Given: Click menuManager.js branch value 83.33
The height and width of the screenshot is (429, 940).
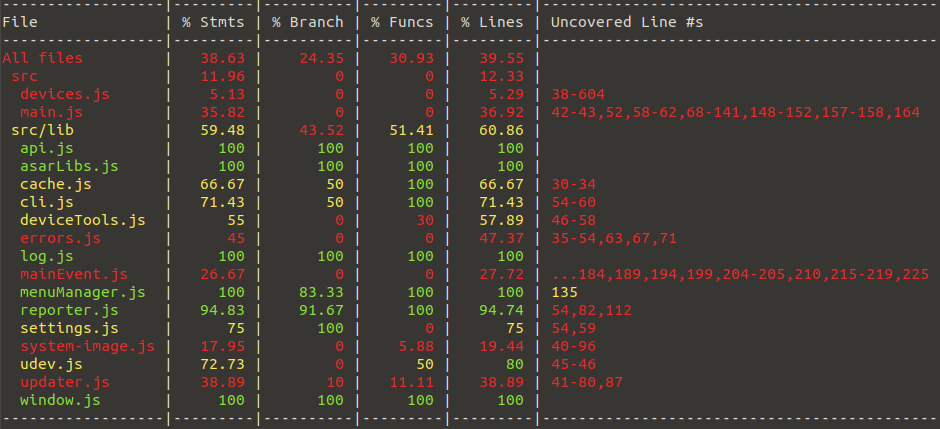Looking at the screenshot, I should pos(321,292).
